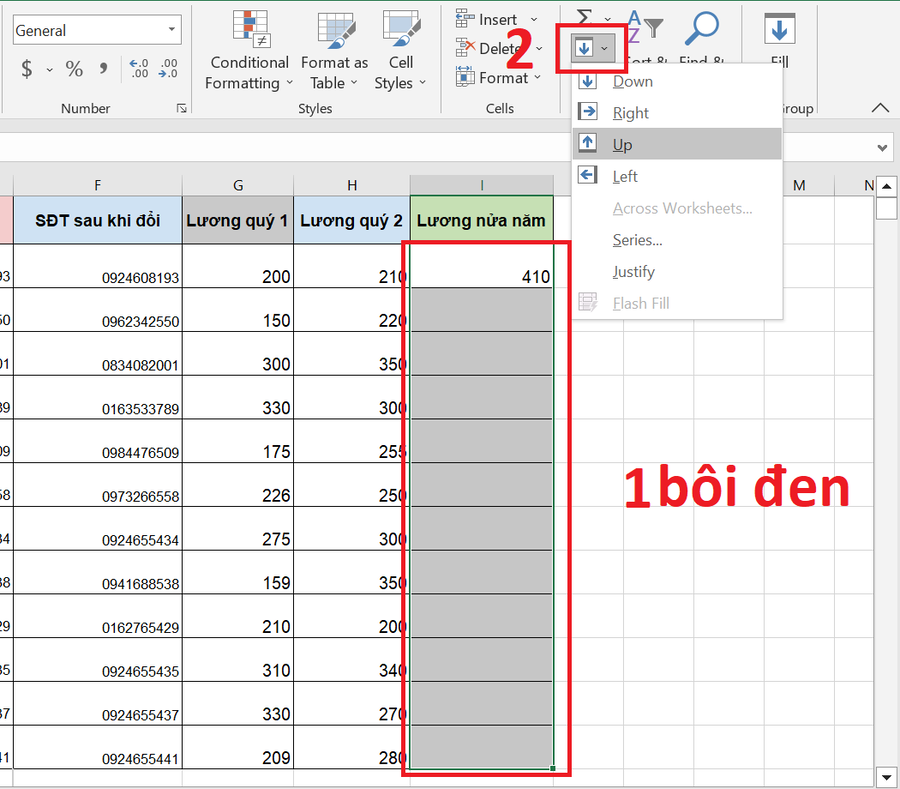The height and width of the screenshot is (789, 900).
Task: Select Lương quý 1 cell value 175
Action: click(238, 441)
